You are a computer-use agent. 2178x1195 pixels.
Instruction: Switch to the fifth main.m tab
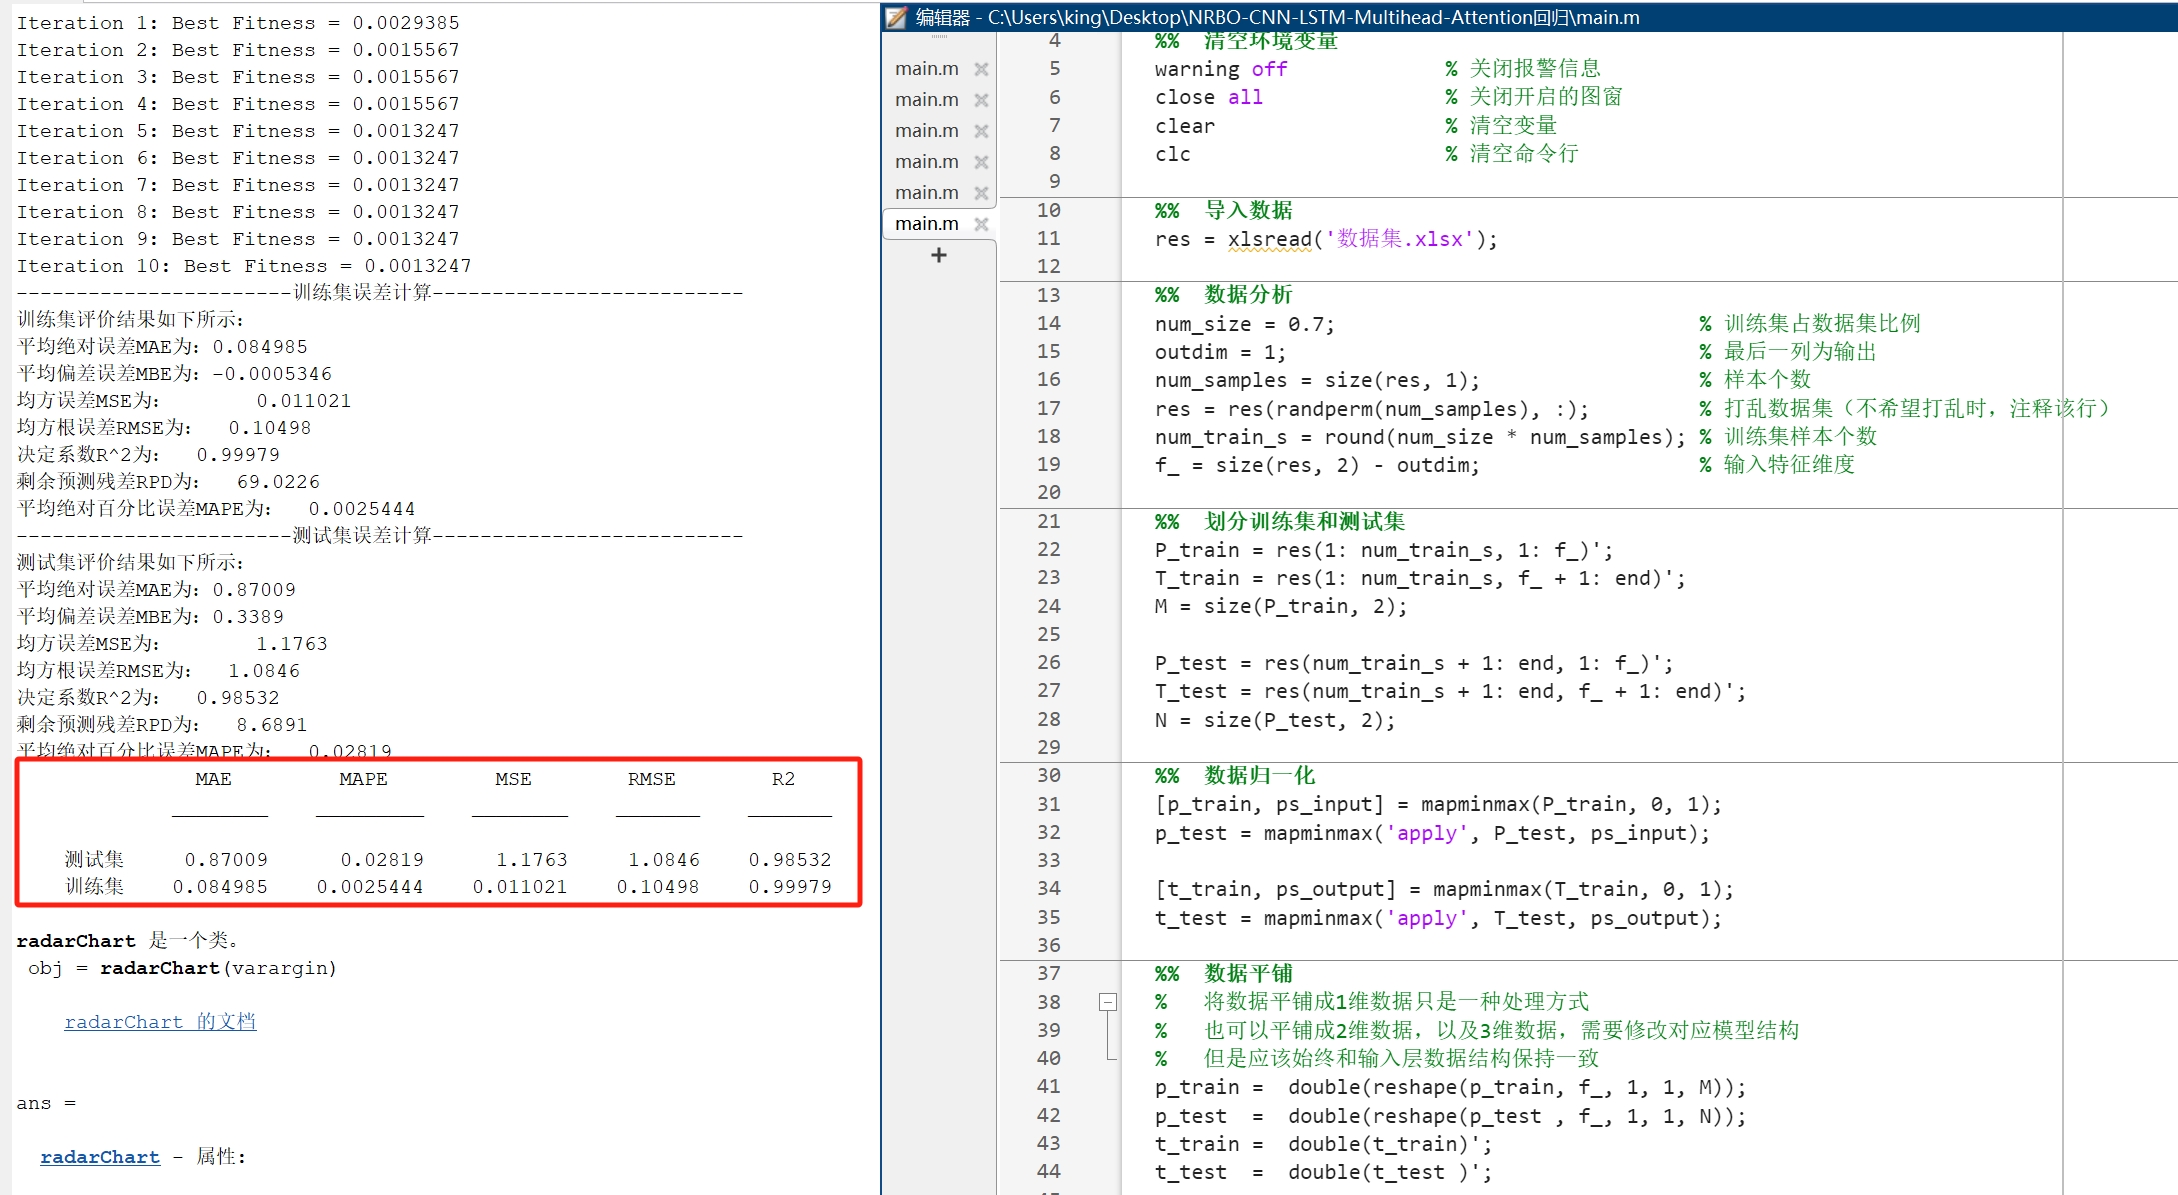[x=926, y=193]
